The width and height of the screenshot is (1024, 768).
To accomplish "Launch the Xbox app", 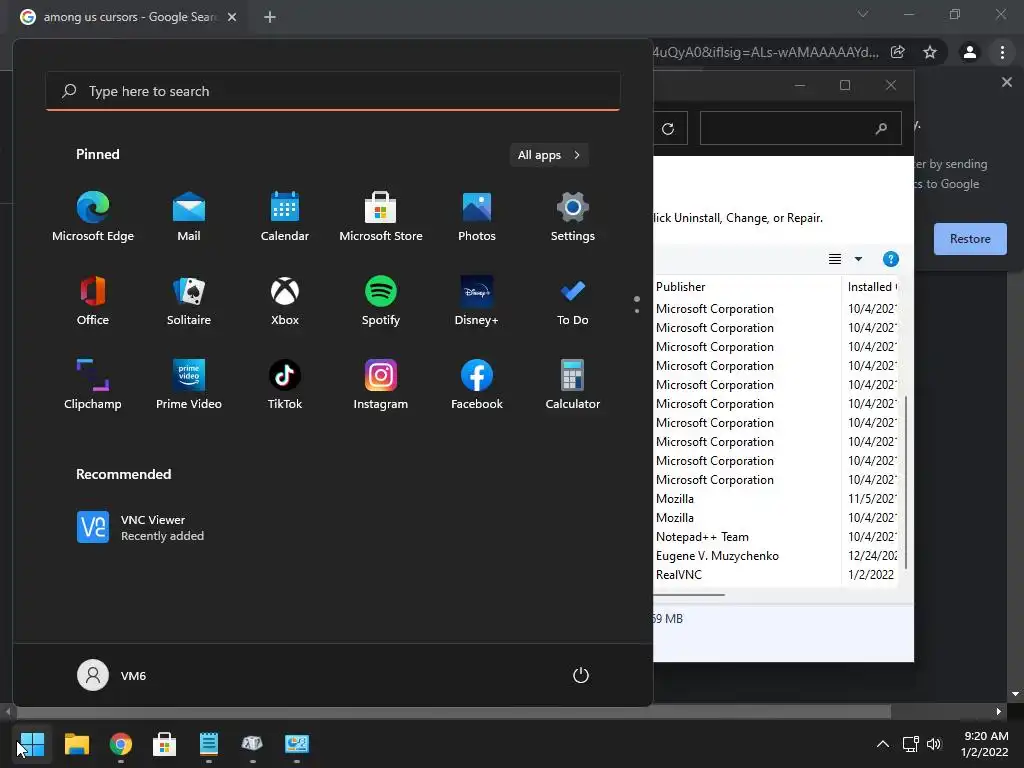I will tap(285, 301).
